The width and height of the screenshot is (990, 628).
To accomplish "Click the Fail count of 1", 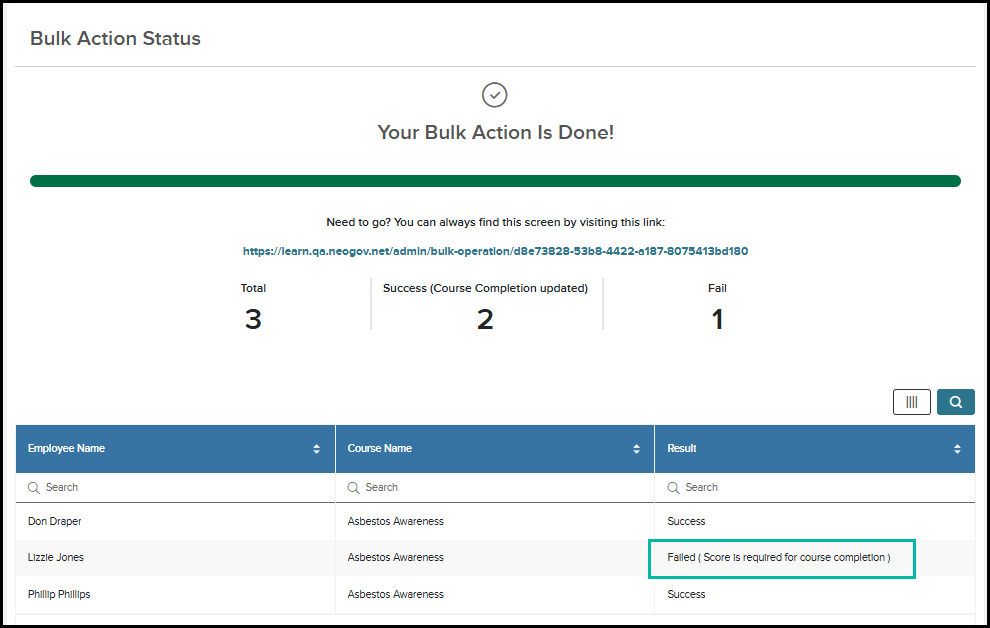I will click(717, 319).
